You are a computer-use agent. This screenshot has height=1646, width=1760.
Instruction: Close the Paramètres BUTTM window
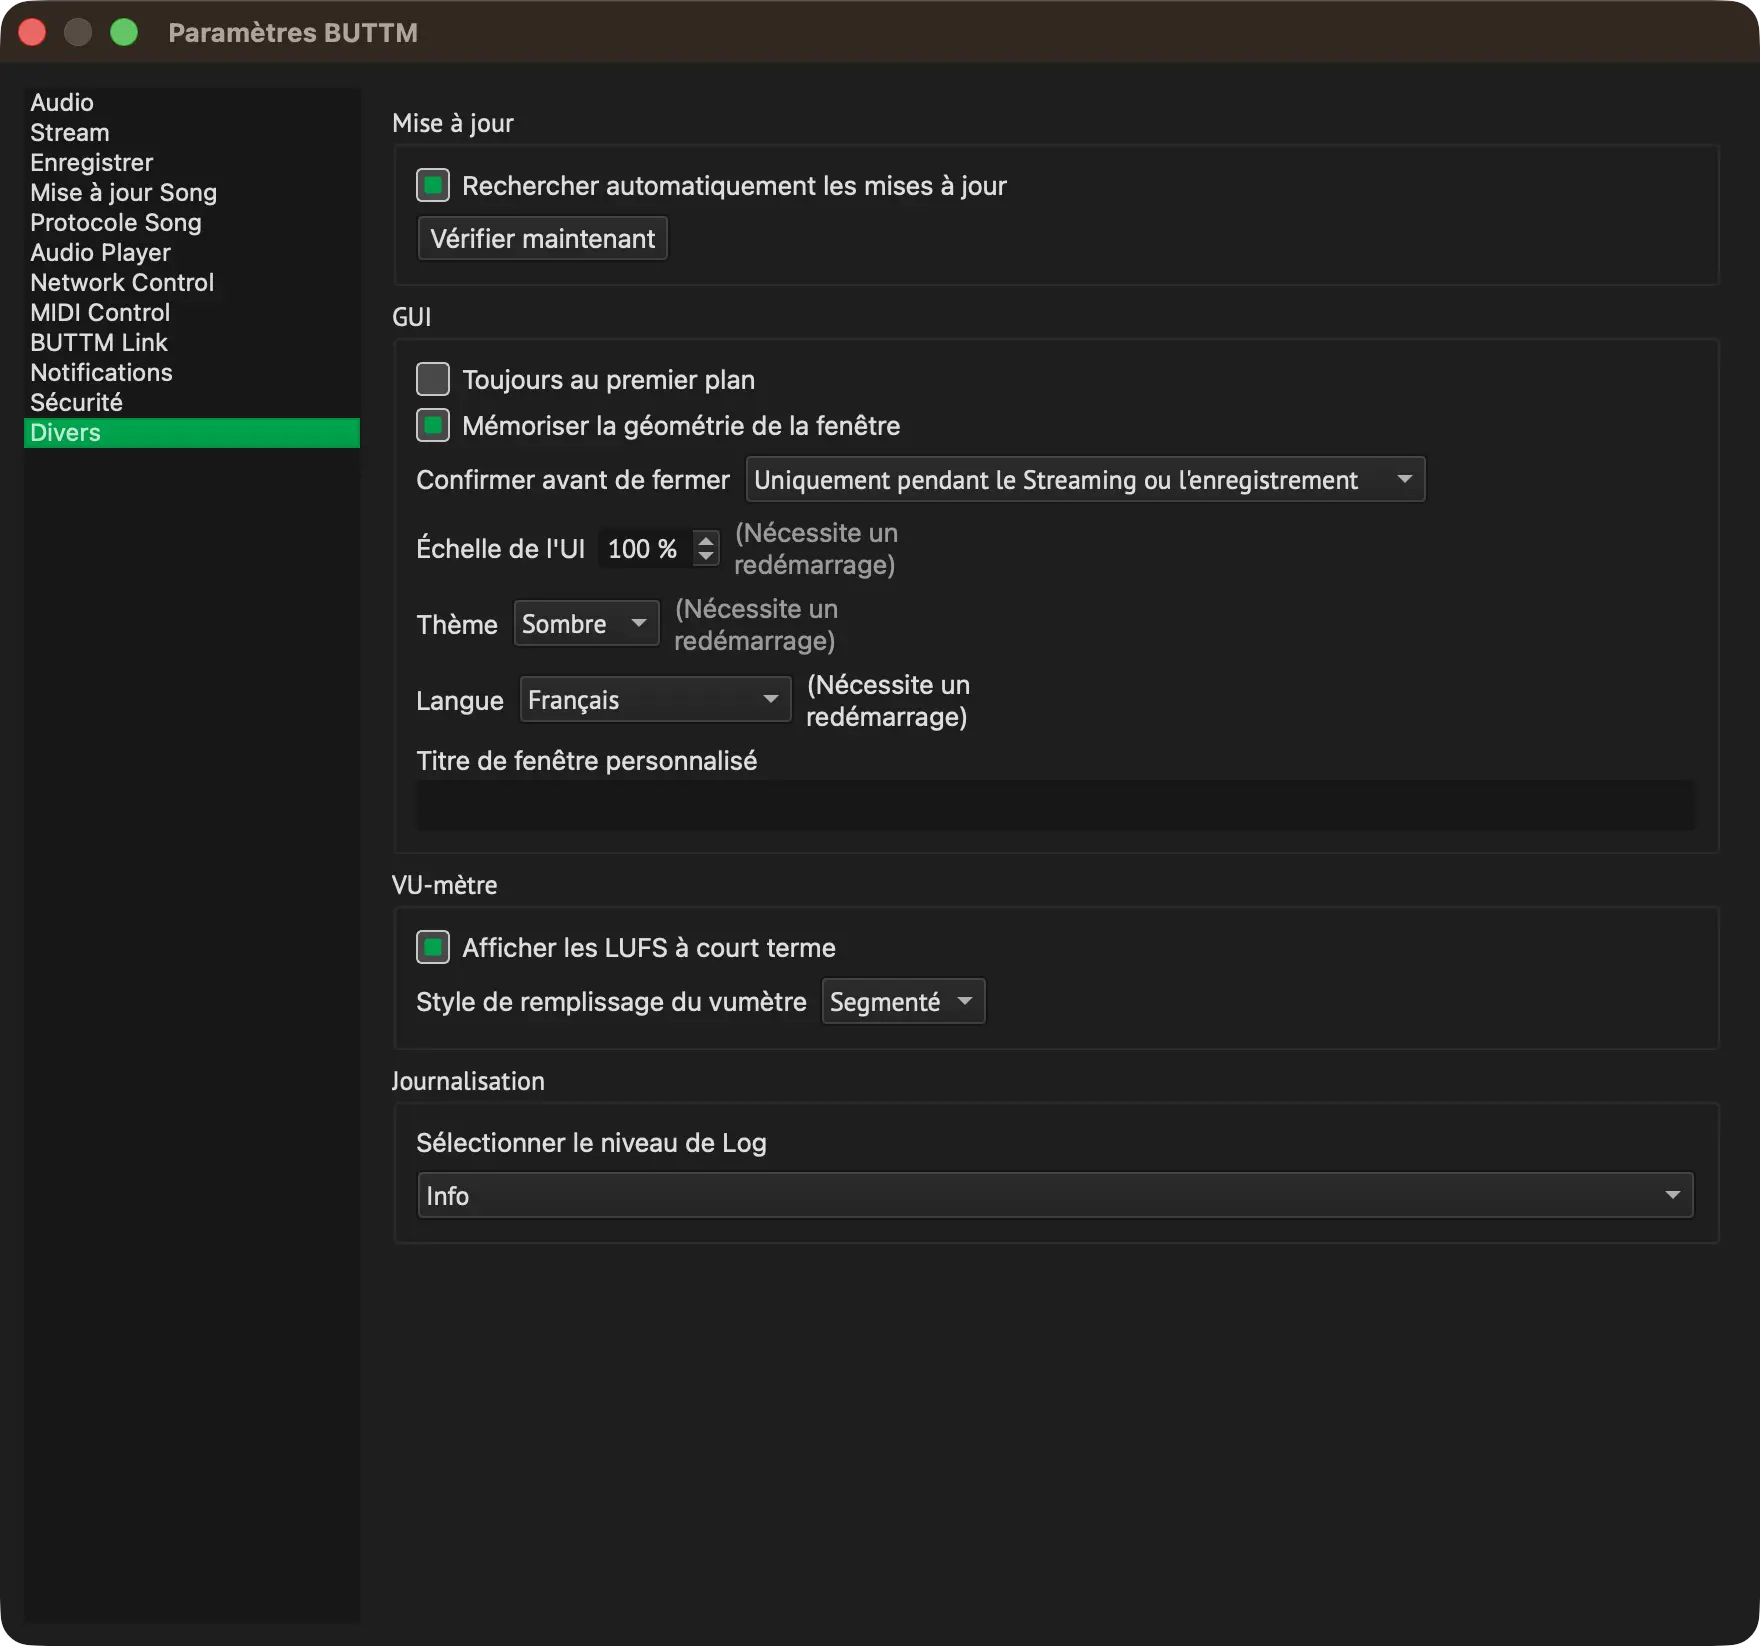tap(32, 32)
